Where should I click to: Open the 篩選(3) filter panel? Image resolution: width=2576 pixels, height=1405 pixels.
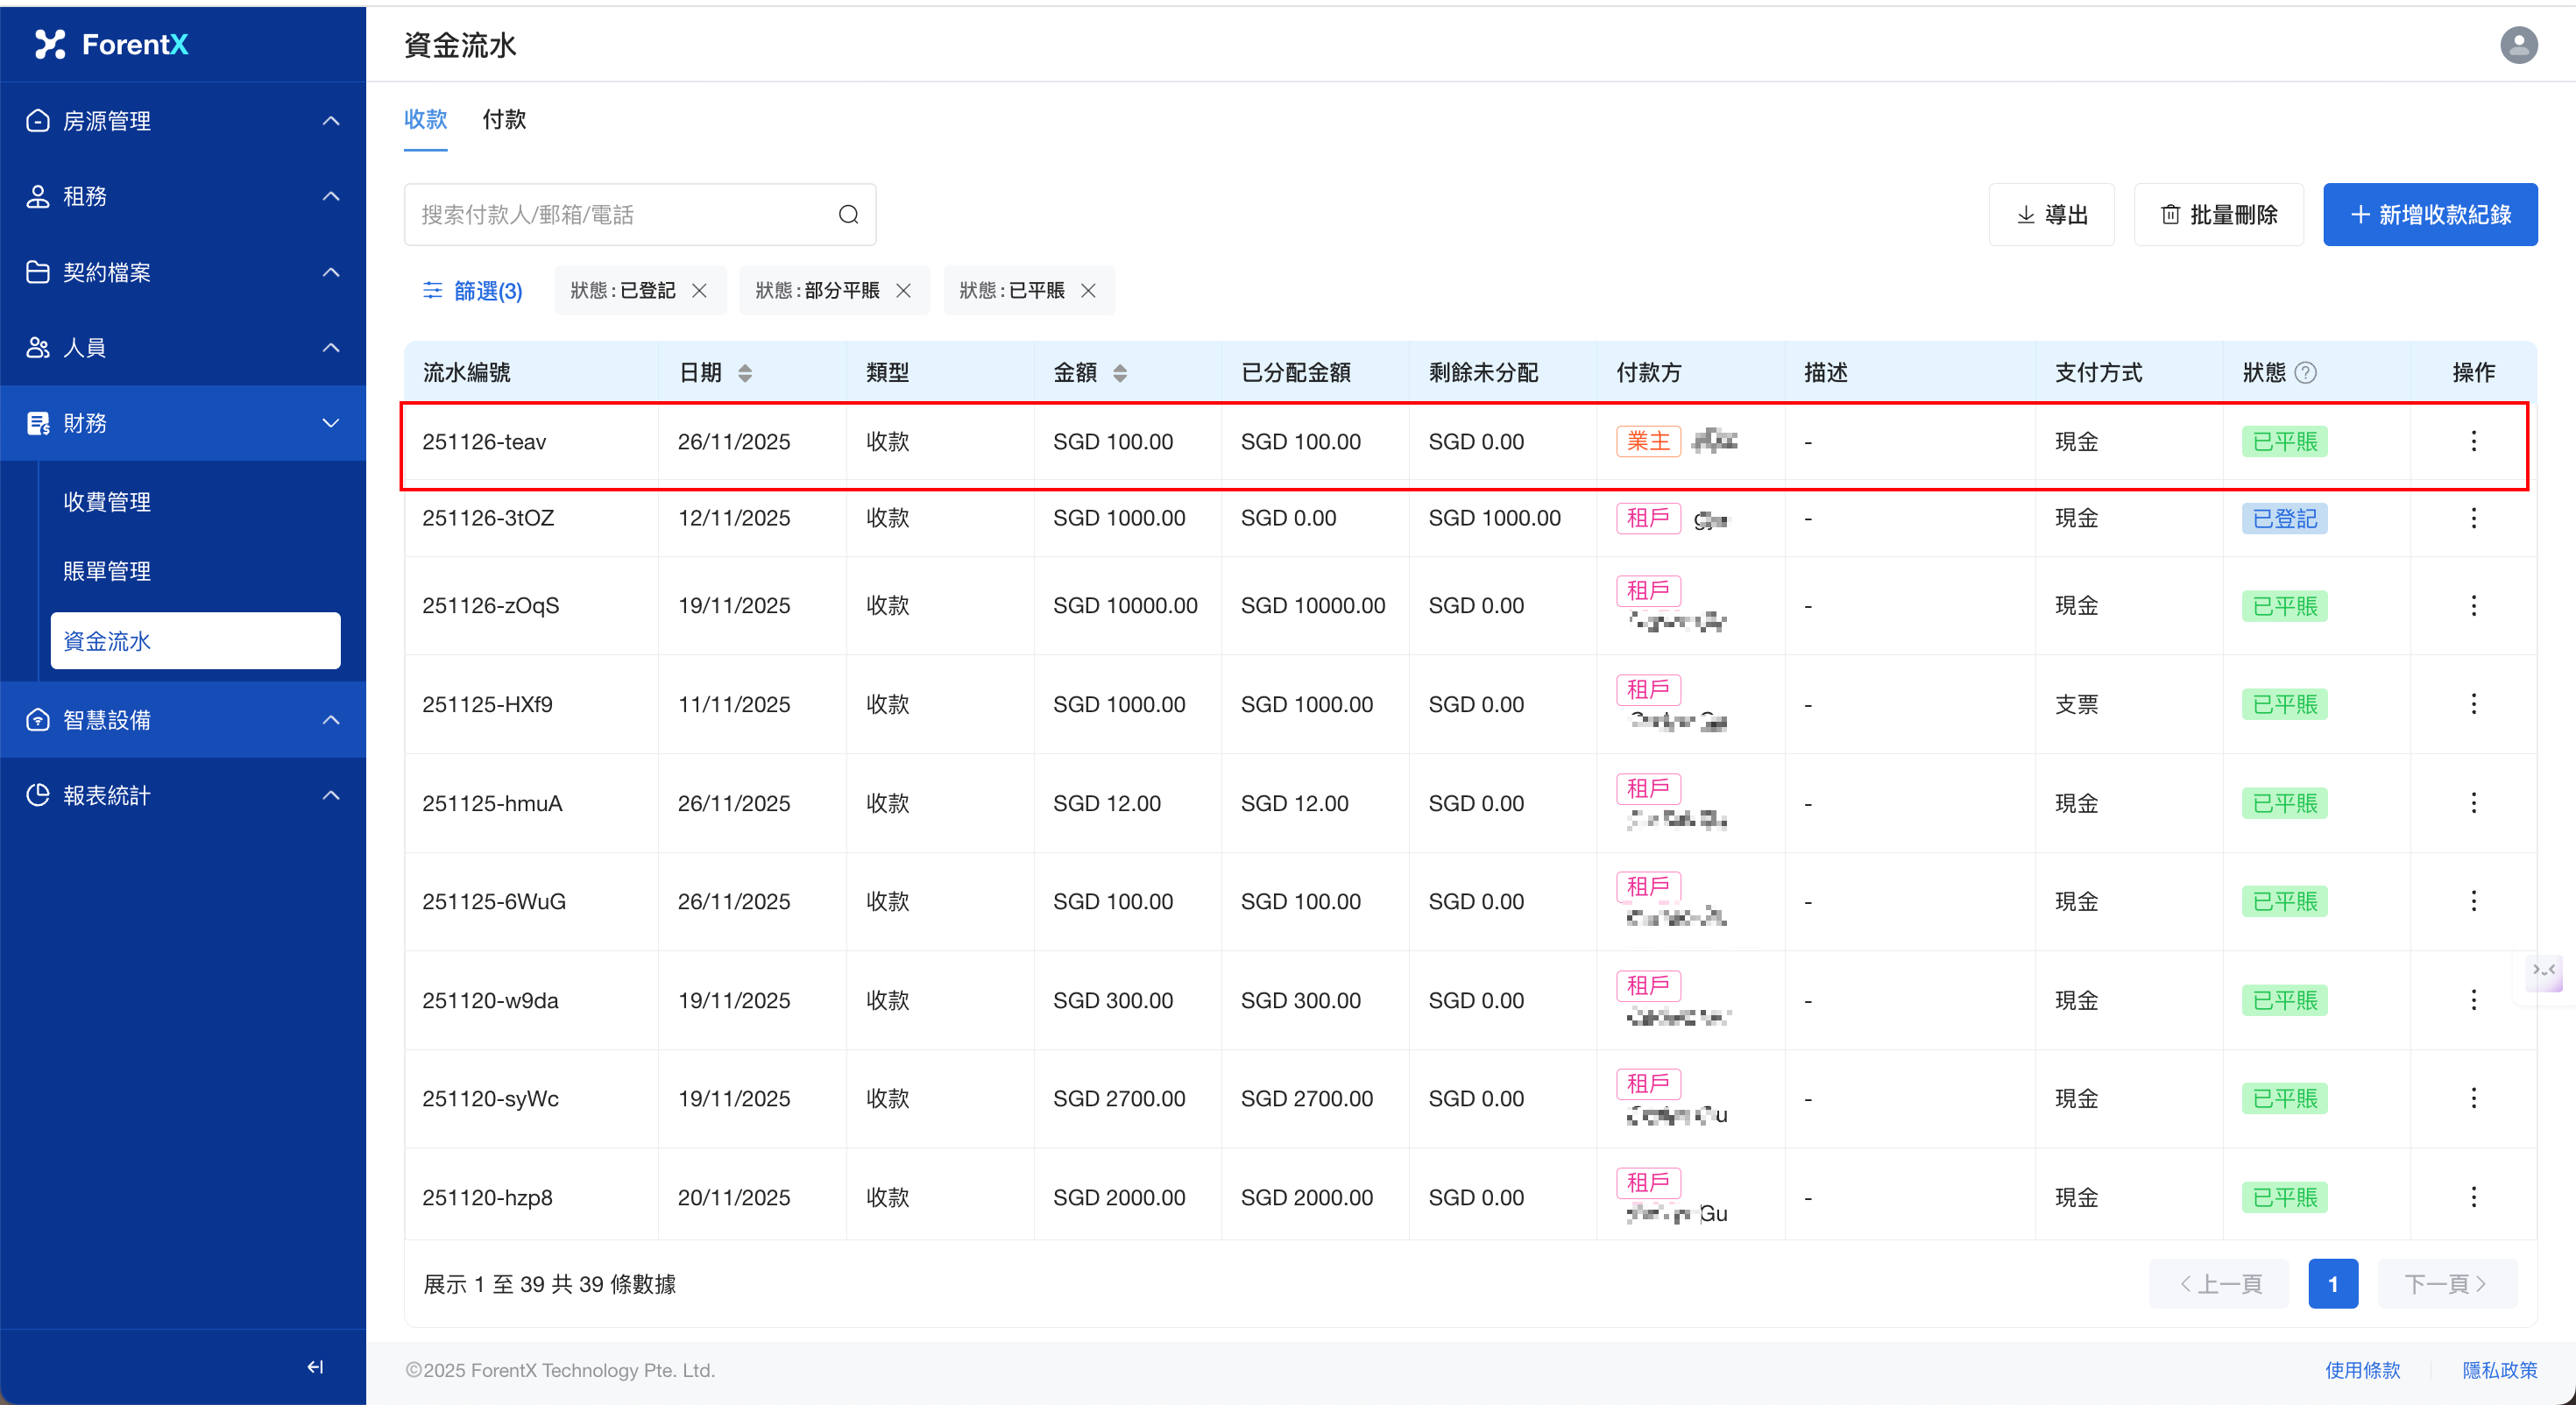click(x=472, y=291)
